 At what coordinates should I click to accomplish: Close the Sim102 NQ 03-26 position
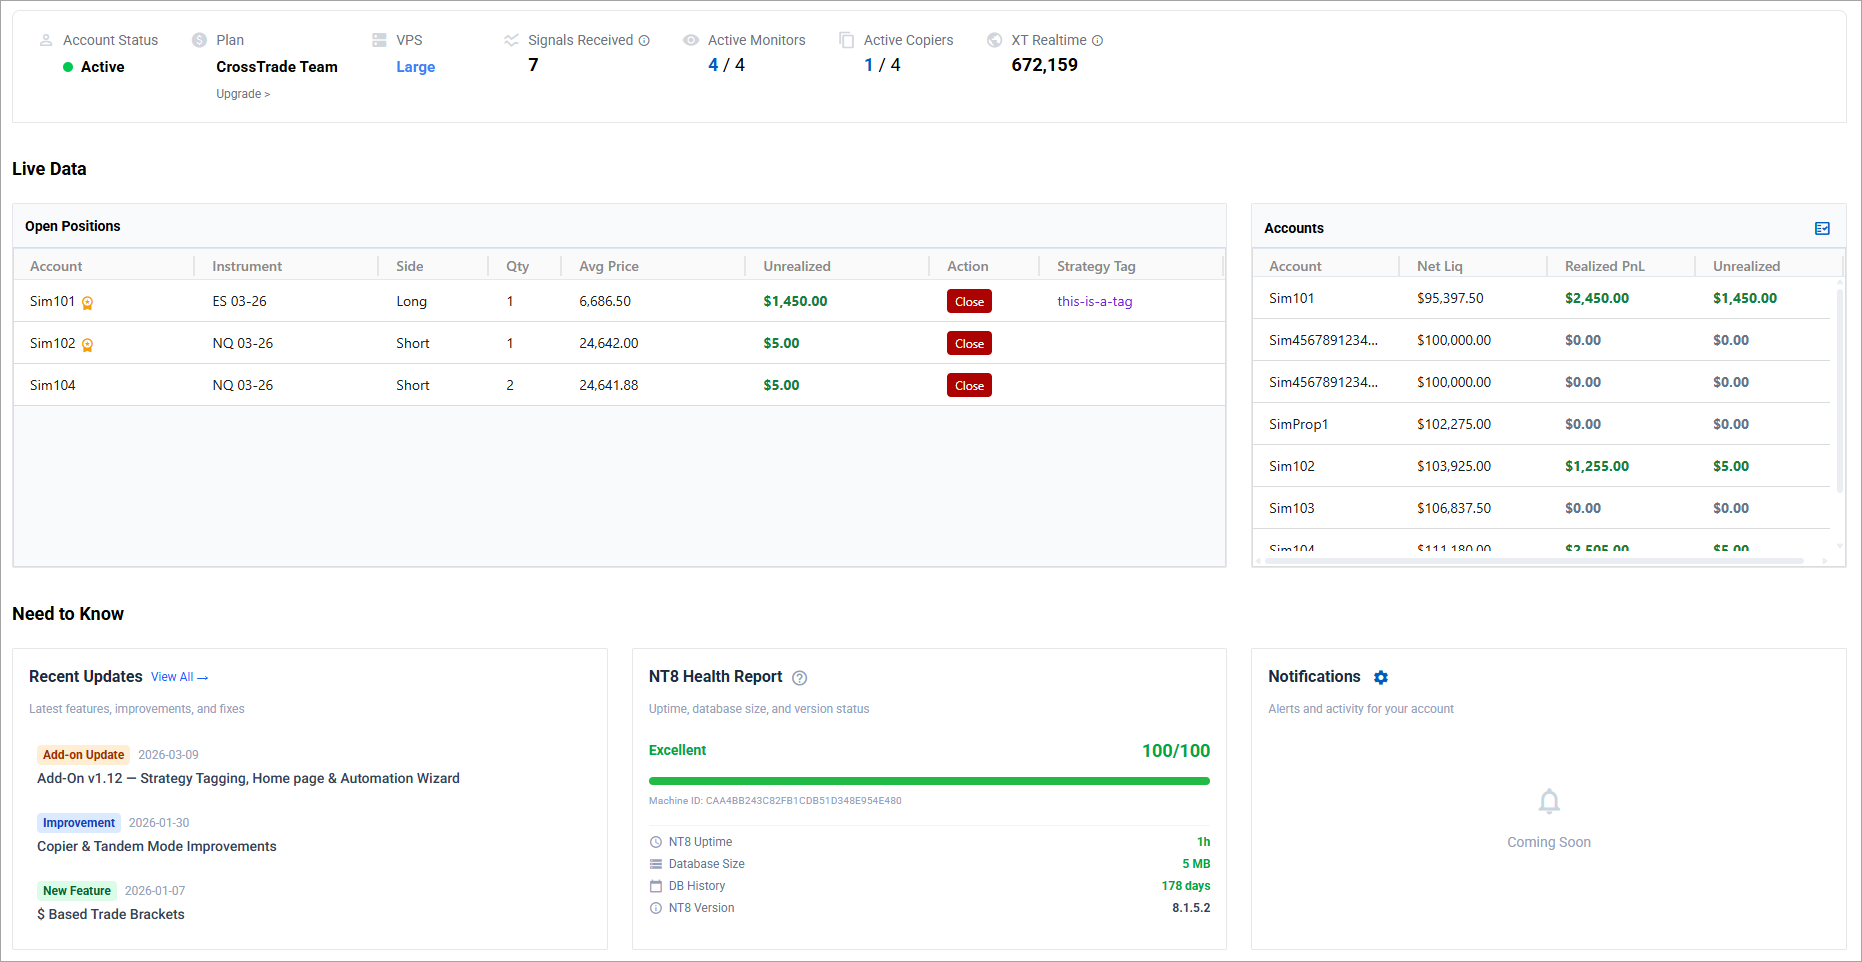coord(968,344)
